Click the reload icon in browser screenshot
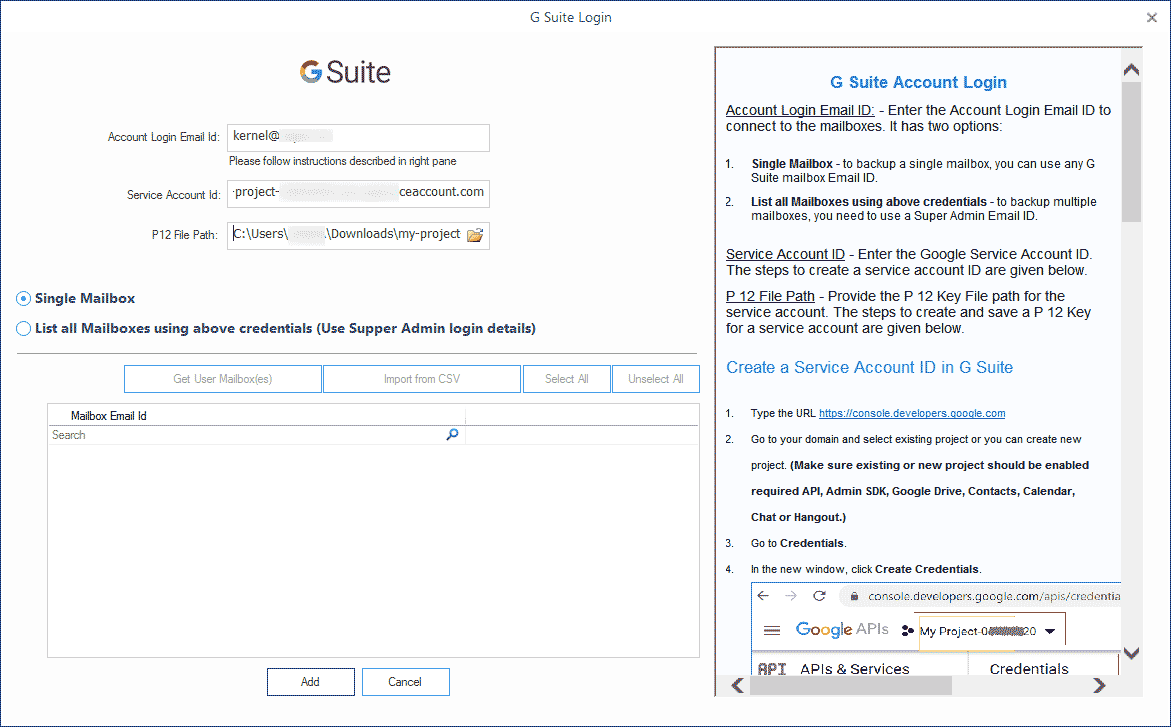This screenshot has height=727, width=1171. pos(819,595)
